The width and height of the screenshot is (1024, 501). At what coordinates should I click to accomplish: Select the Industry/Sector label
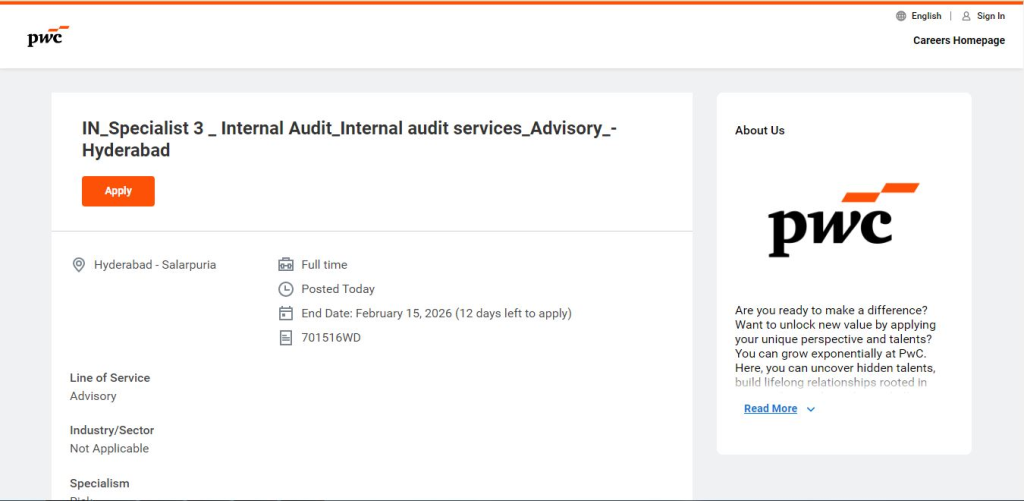(112, 430)
